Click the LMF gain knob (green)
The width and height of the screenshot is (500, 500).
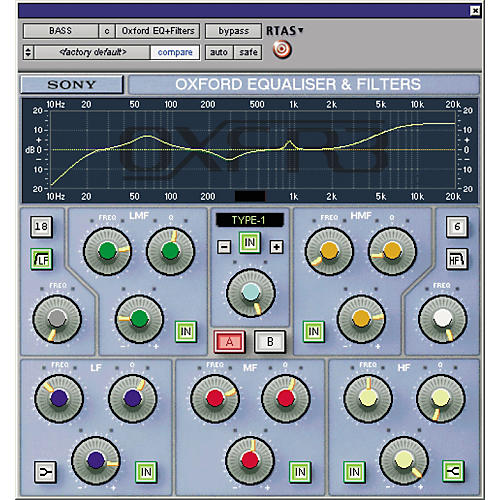point(139,319)
